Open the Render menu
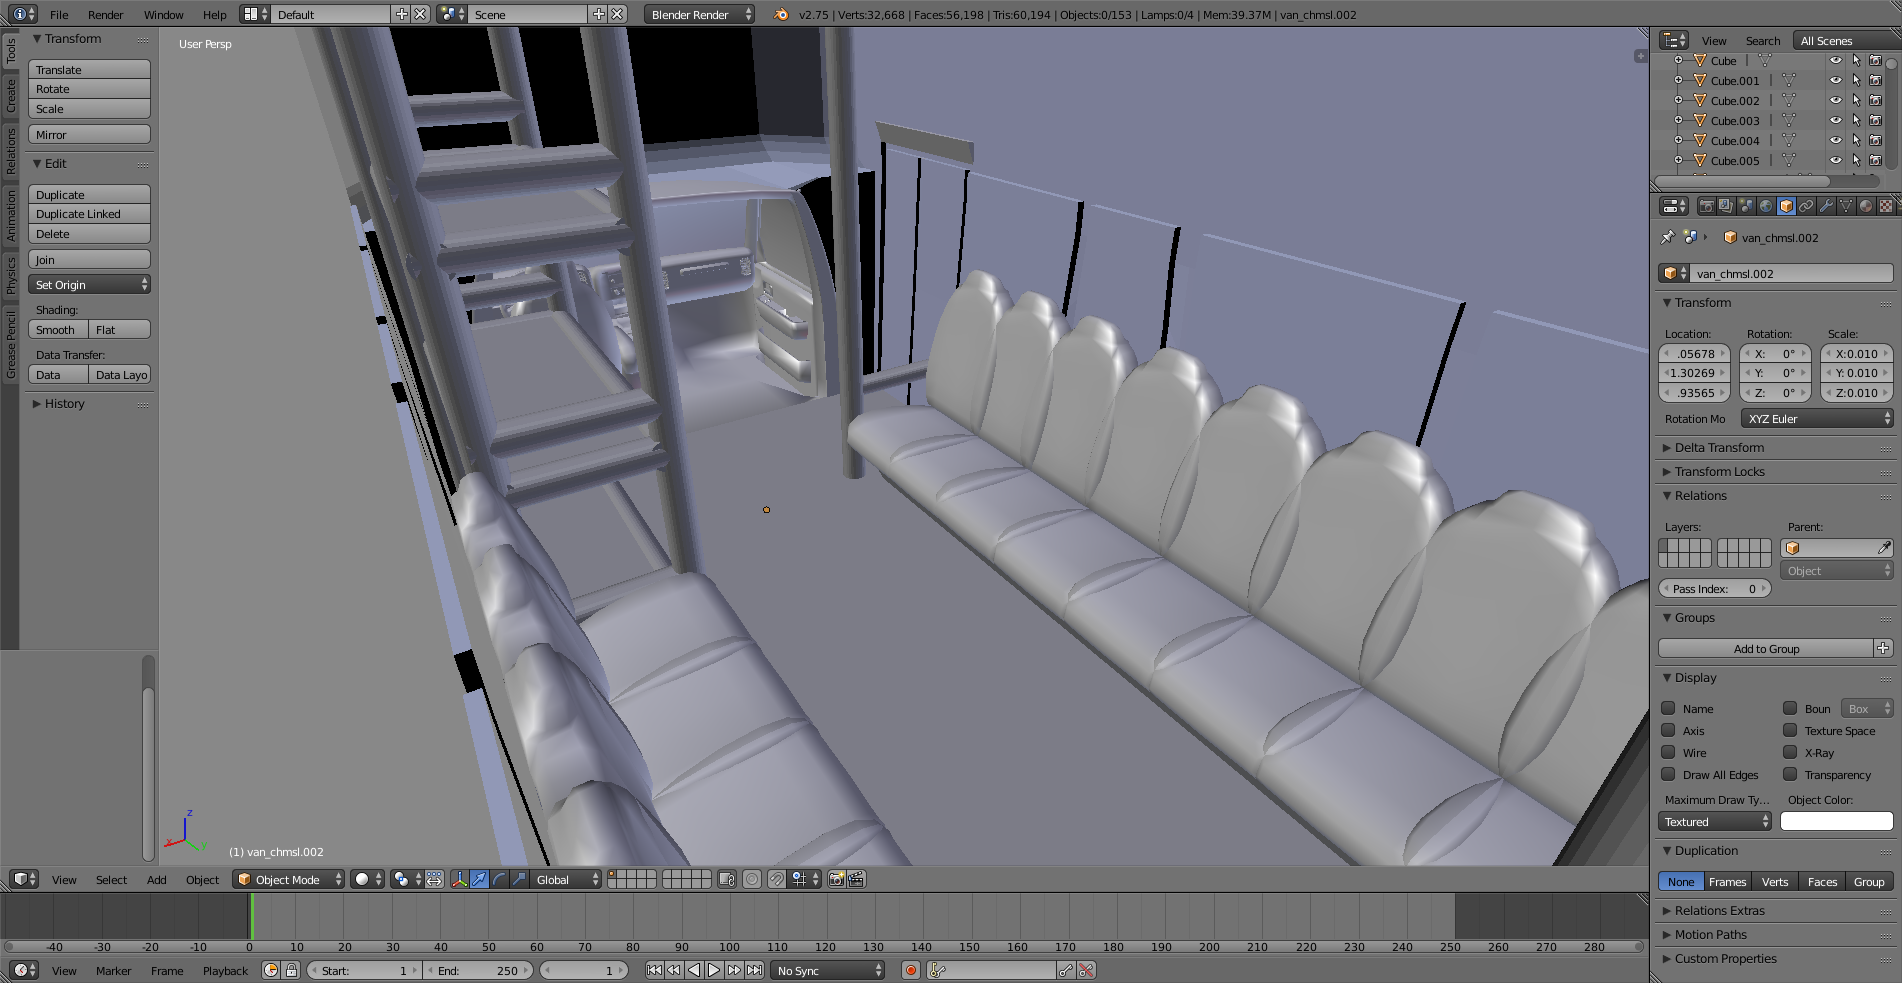The height and width of the screenshot is (983, 1902). (x=105, y=14)
